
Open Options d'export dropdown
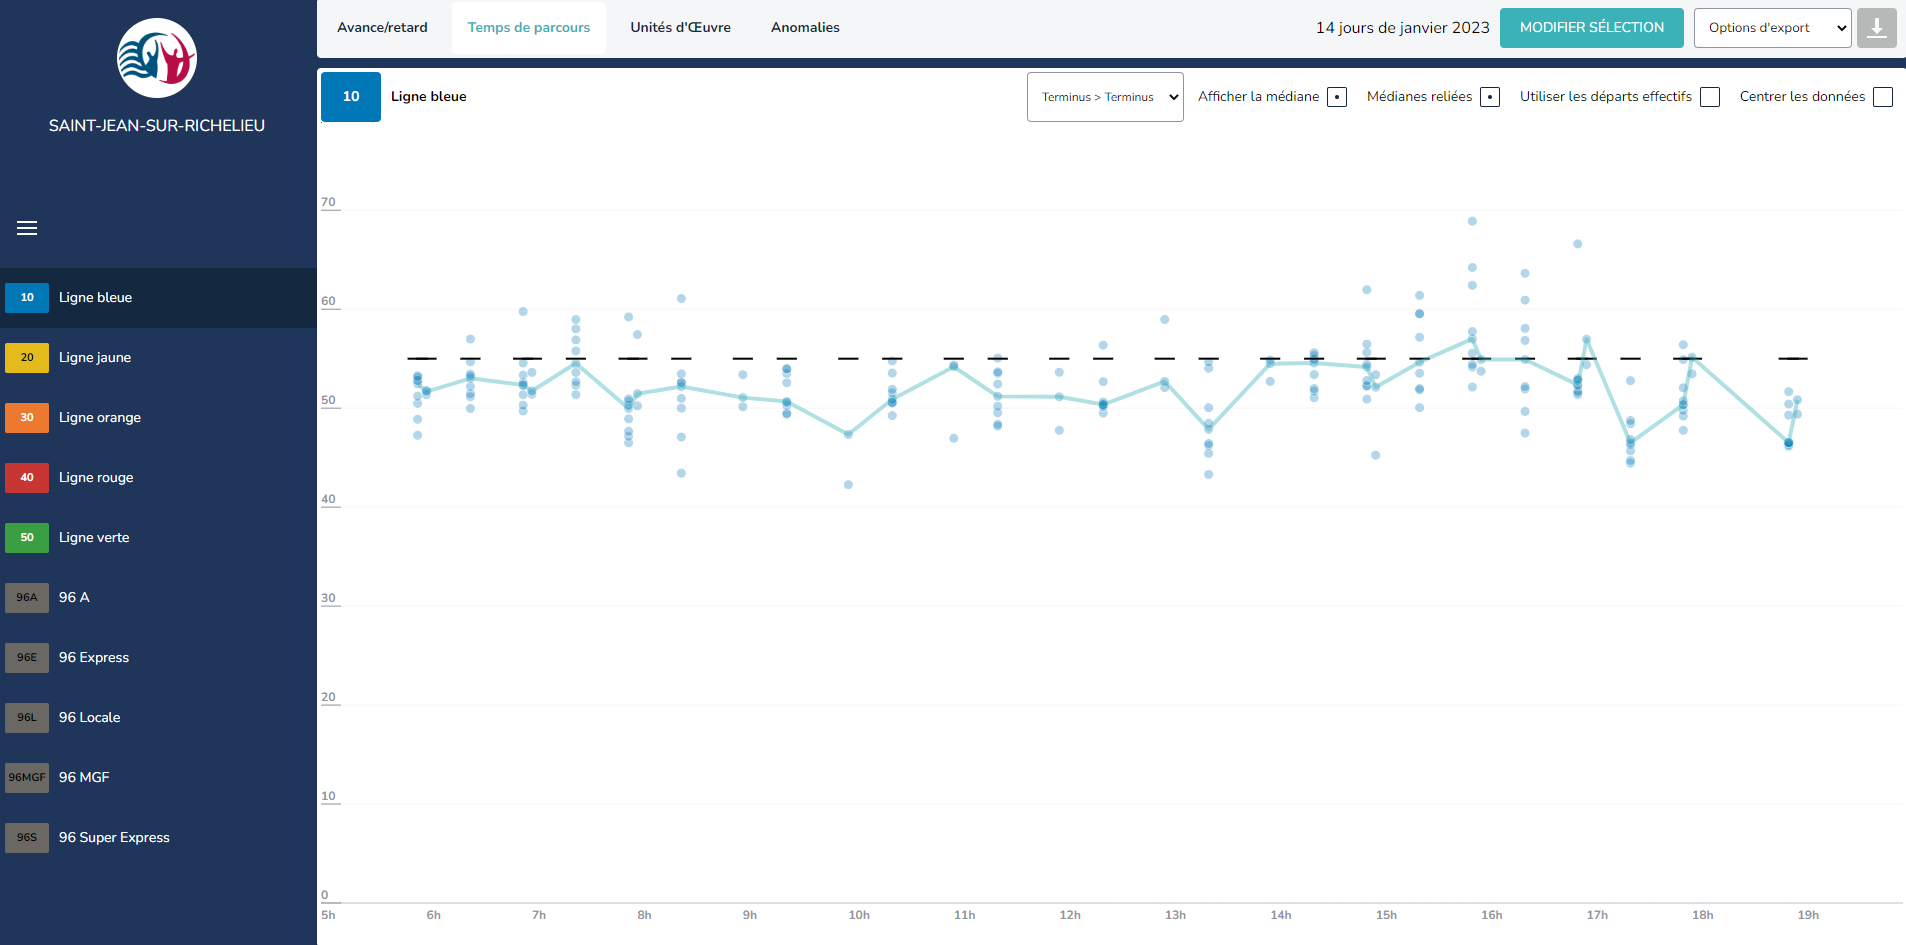click(x=1773, y=28)
